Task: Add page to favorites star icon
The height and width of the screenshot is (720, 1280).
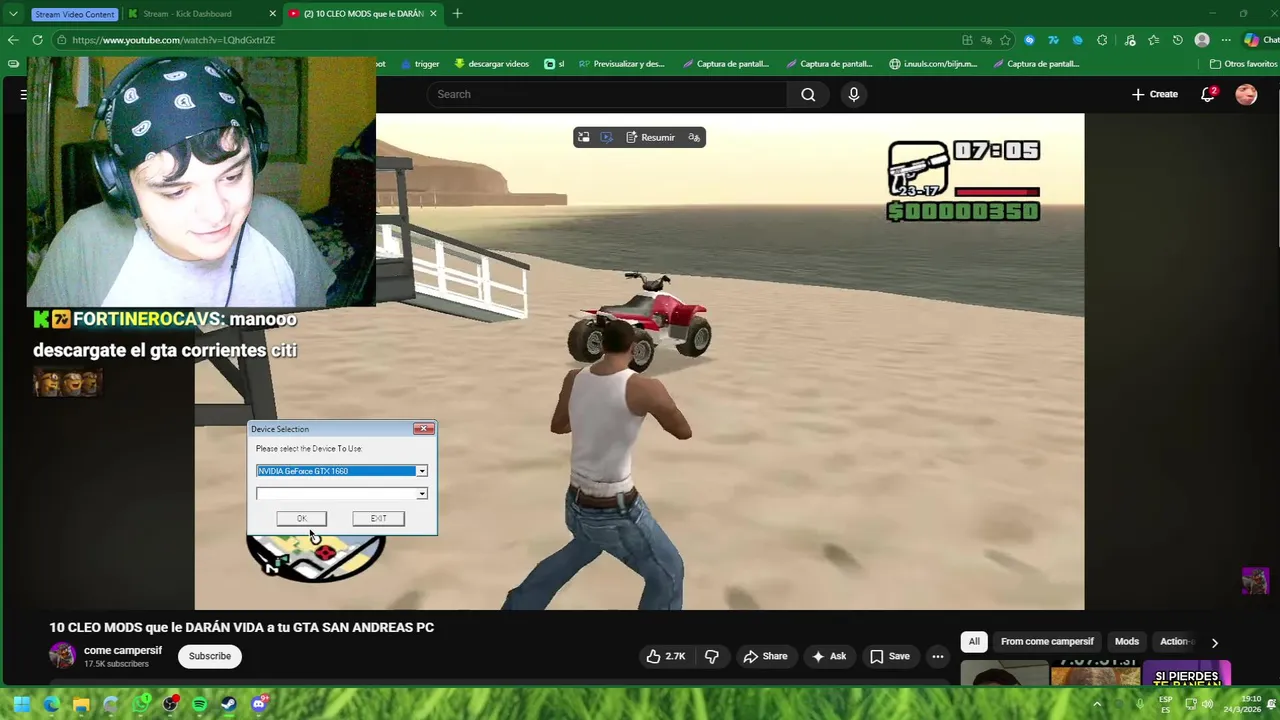Action: (1005, 40)
